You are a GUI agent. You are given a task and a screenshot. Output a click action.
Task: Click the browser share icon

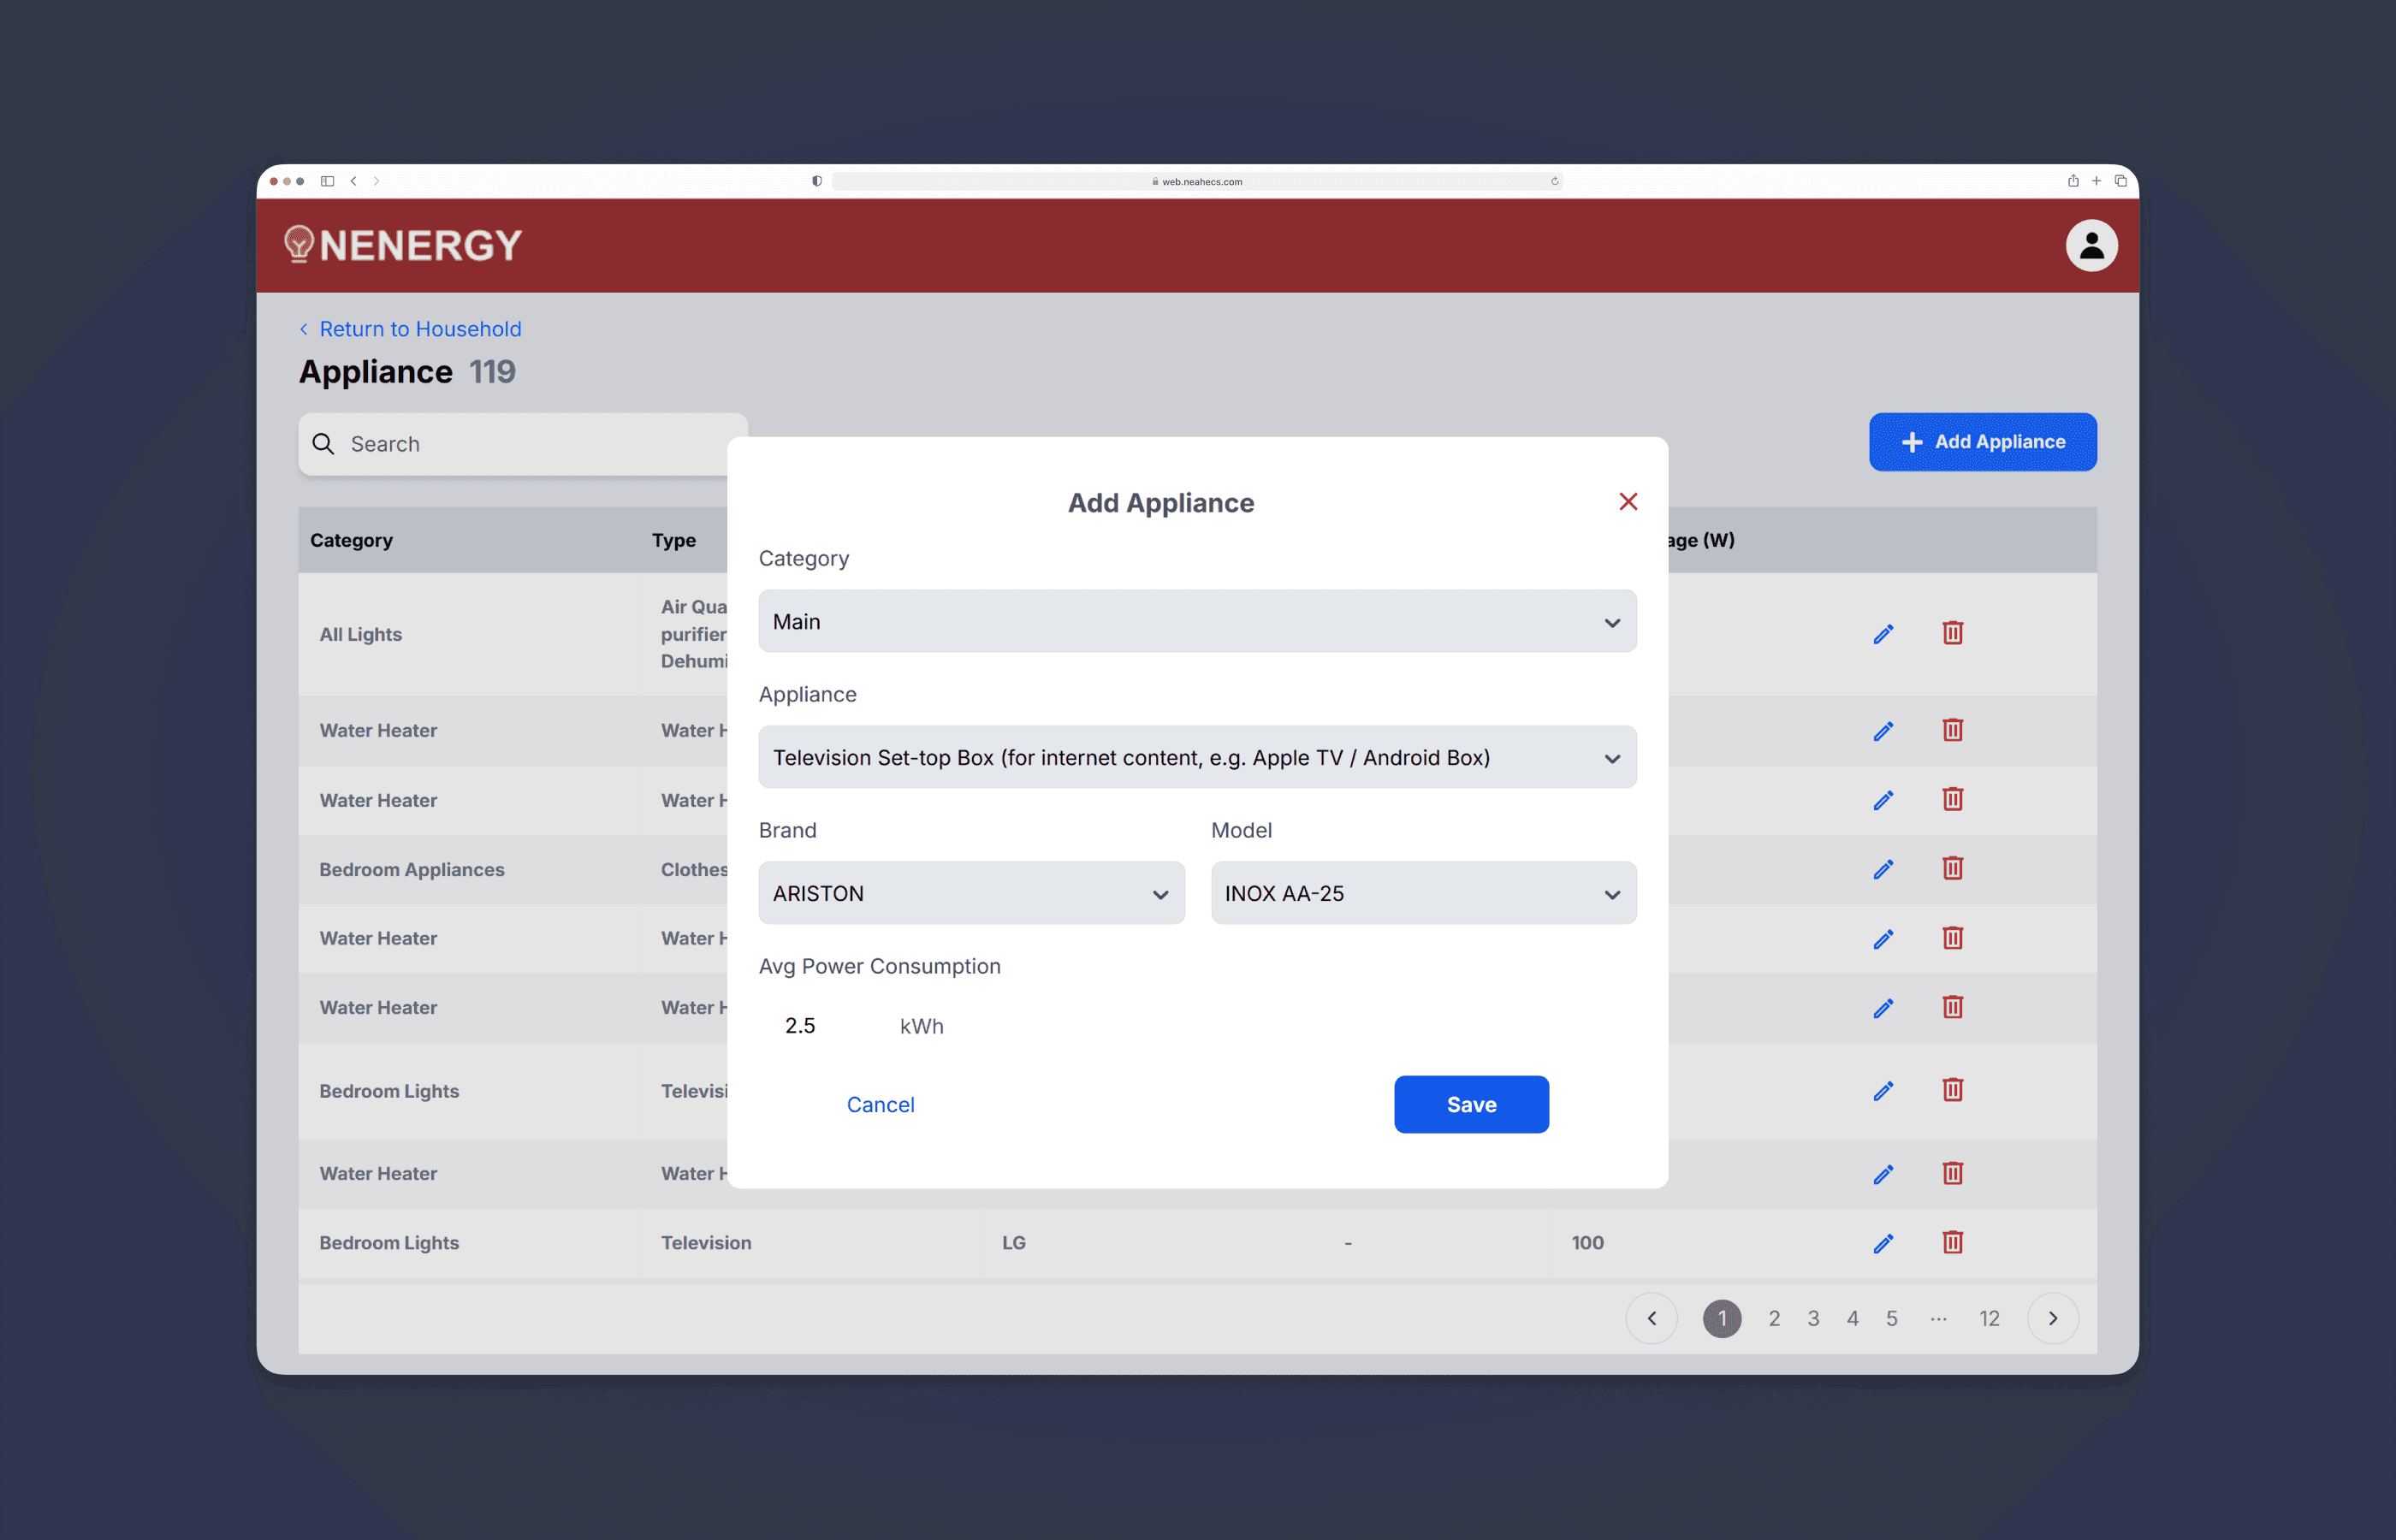point(2073,181)
